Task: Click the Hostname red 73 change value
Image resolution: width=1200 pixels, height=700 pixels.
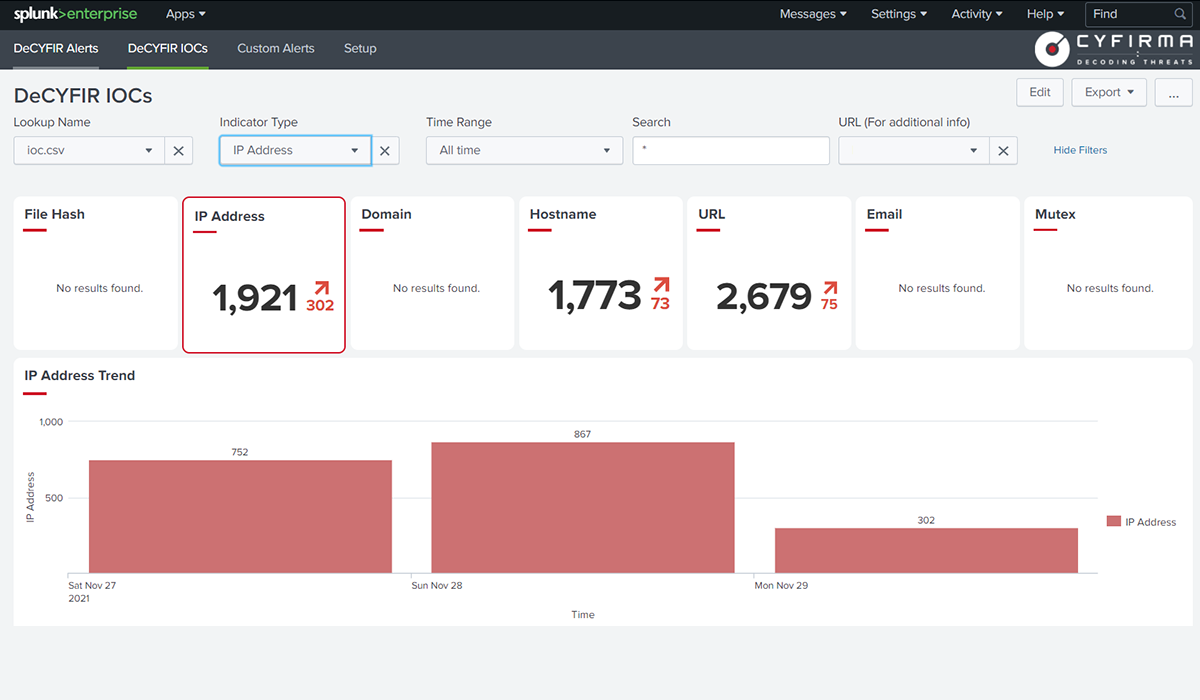Action: (x=660, y=304)
